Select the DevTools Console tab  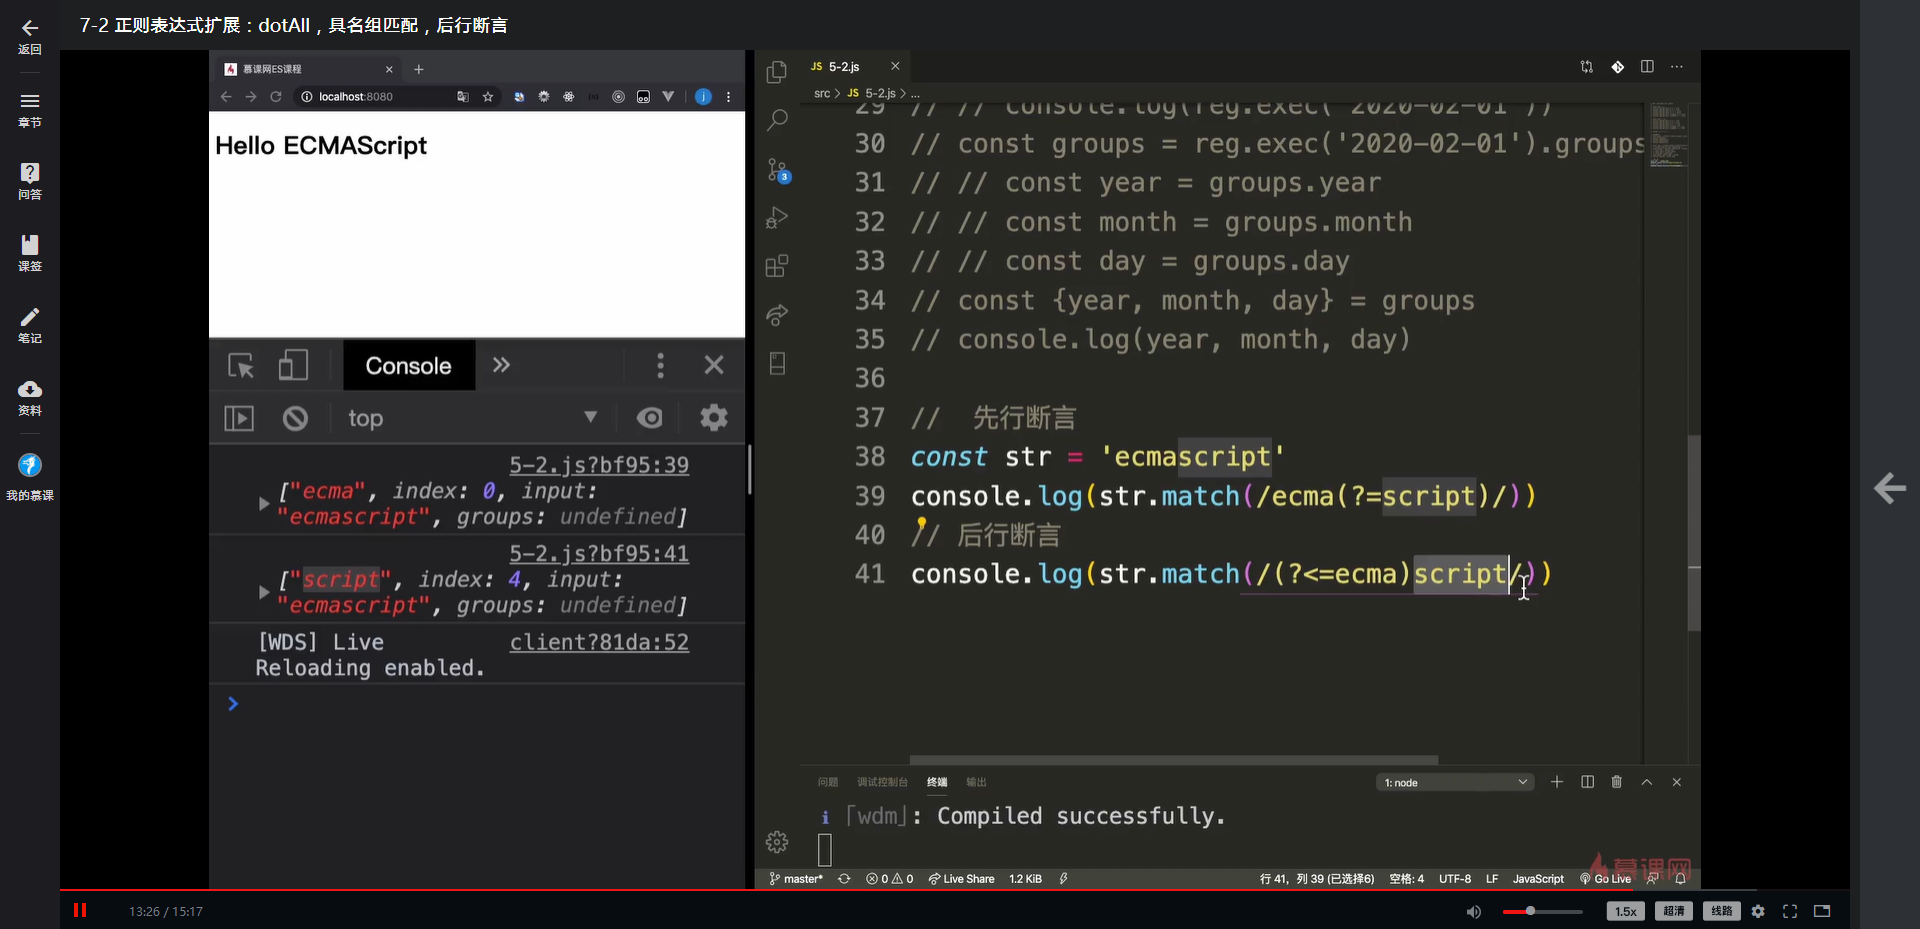click(408, 366)
